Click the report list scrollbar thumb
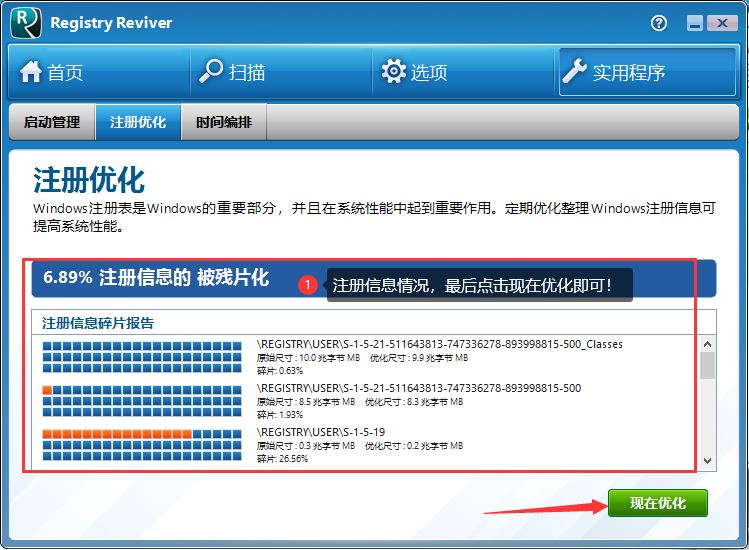Screen dimensions: 749x550 (707, 366)
